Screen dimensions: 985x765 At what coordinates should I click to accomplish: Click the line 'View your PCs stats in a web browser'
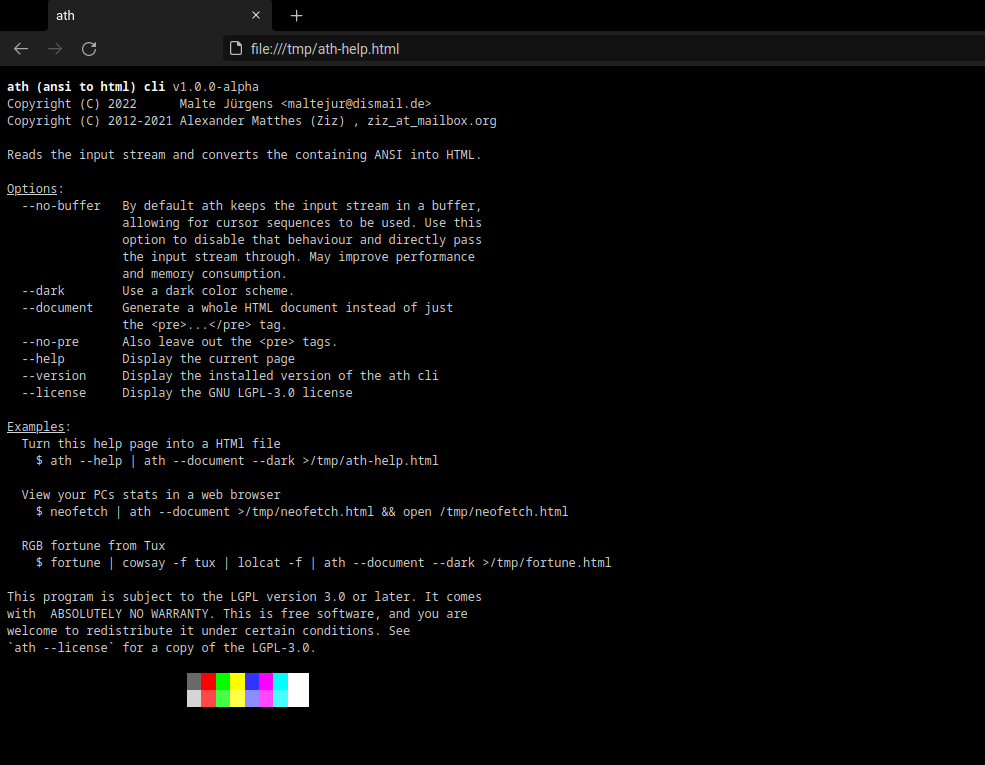coord(151,494)
